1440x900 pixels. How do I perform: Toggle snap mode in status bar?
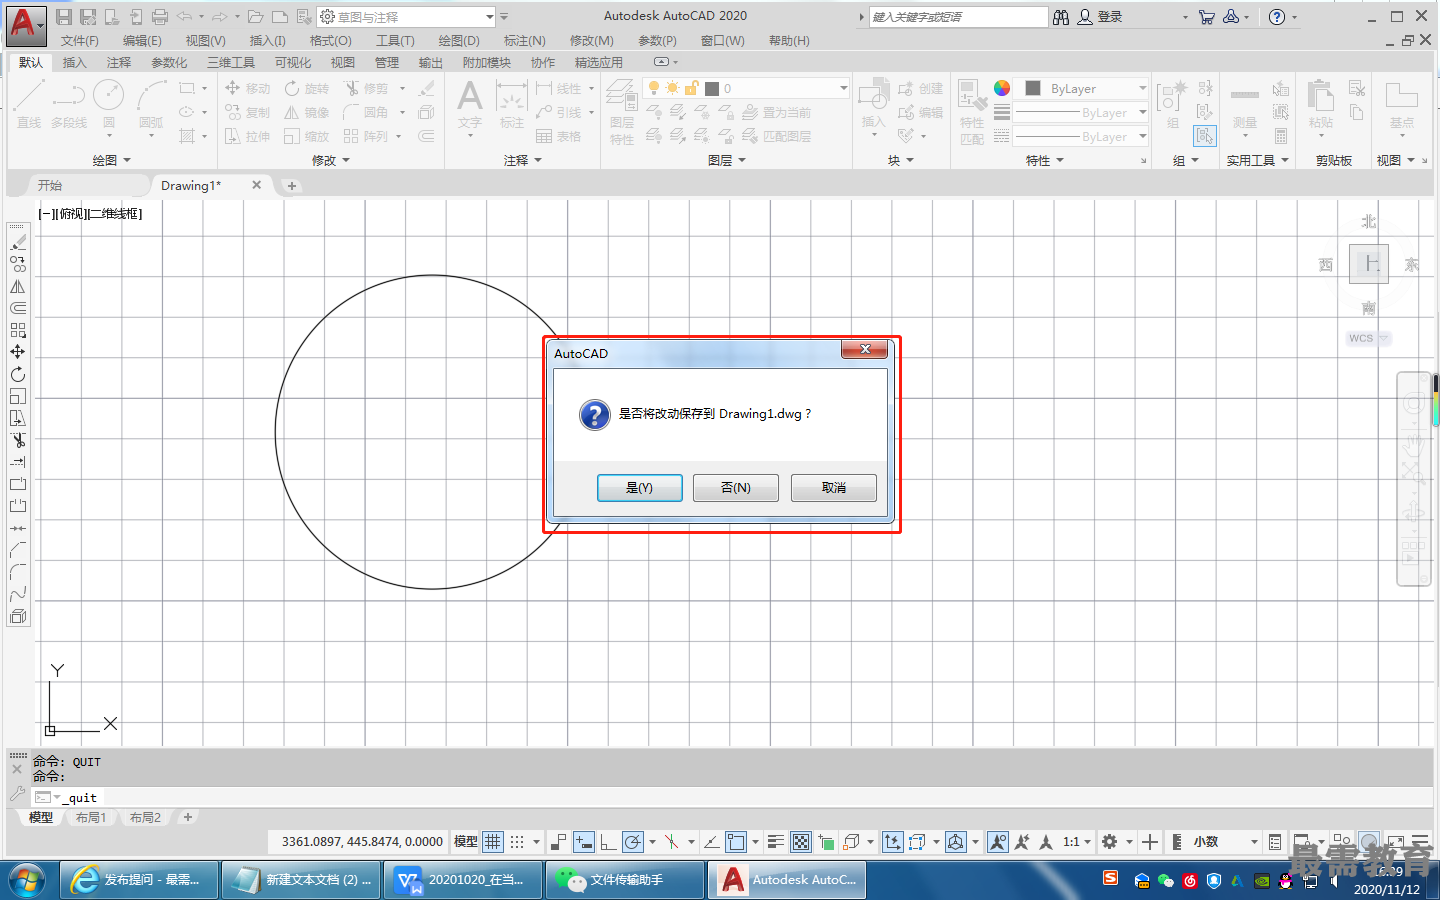coord(518,842)
